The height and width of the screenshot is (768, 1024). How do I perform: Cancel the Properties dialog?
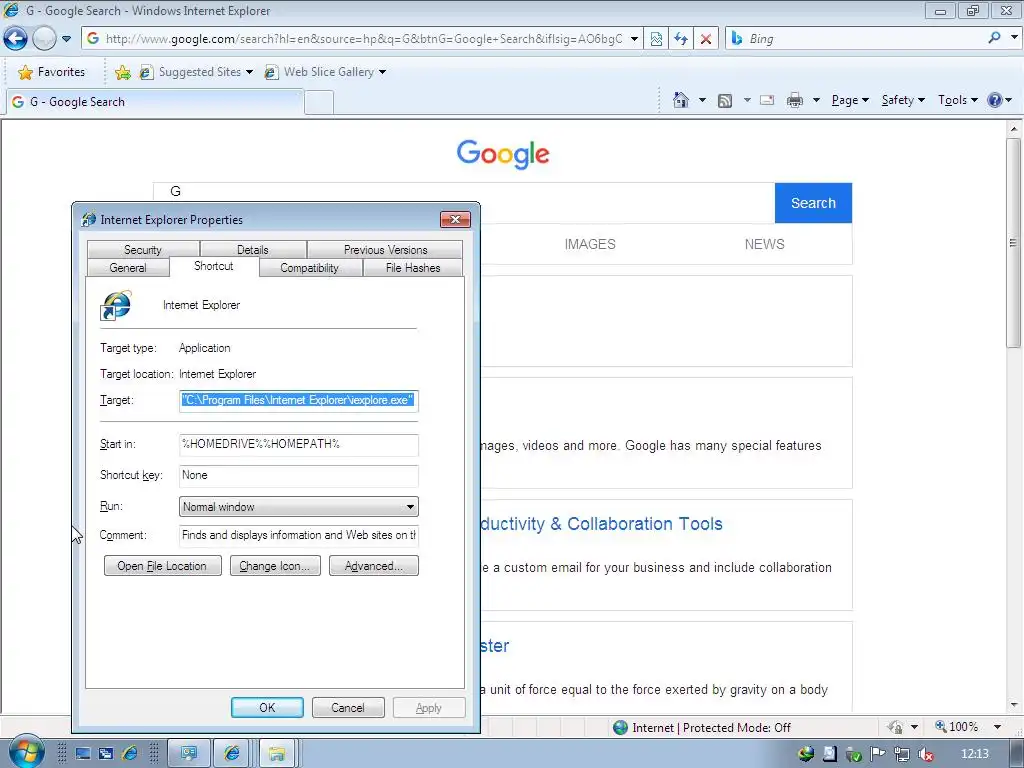[x=348, y=707]
